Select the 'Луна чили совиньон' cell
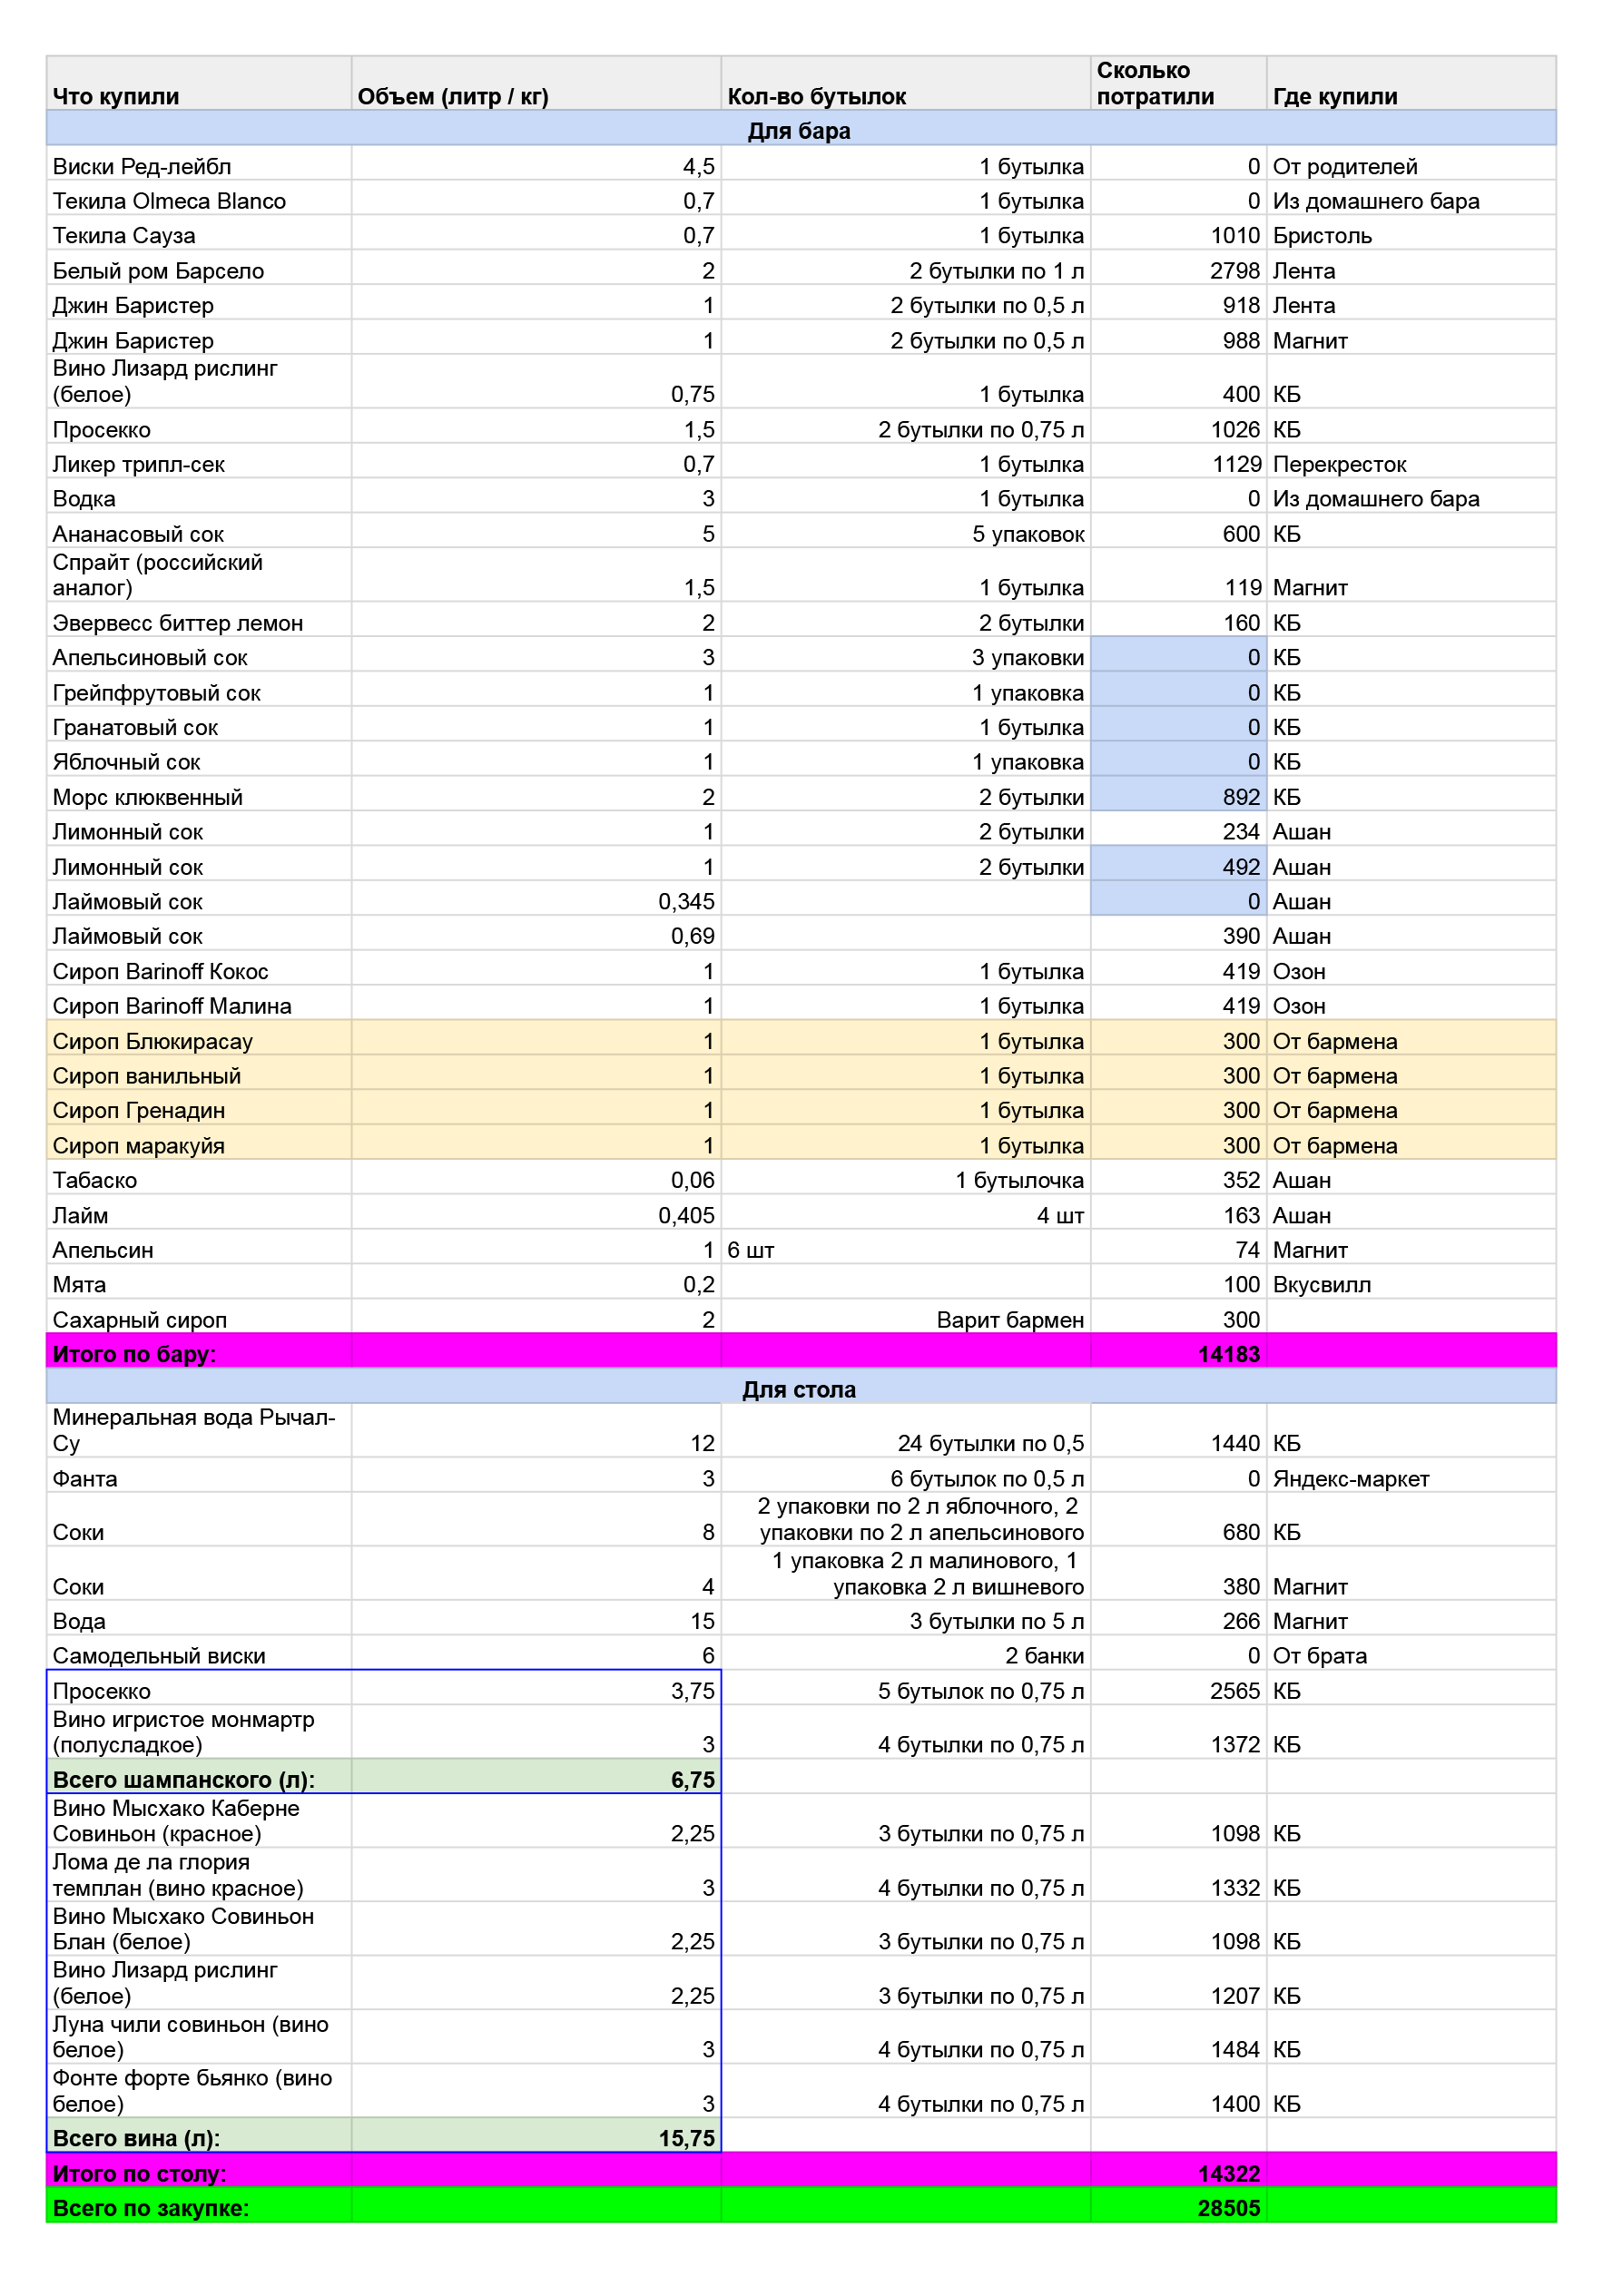The height and width of the screenshot is (2296, 1603). tap(199, 2037)
